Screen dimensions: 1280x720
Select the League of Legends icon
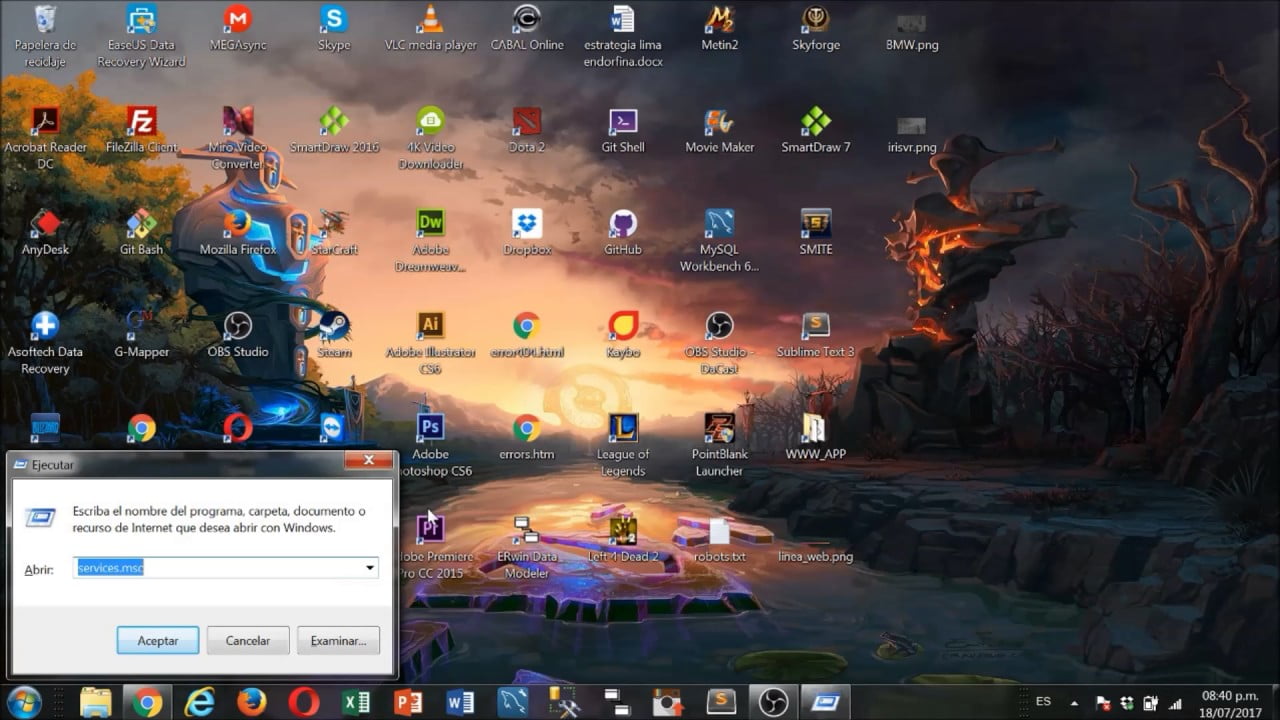pos(623,445)
